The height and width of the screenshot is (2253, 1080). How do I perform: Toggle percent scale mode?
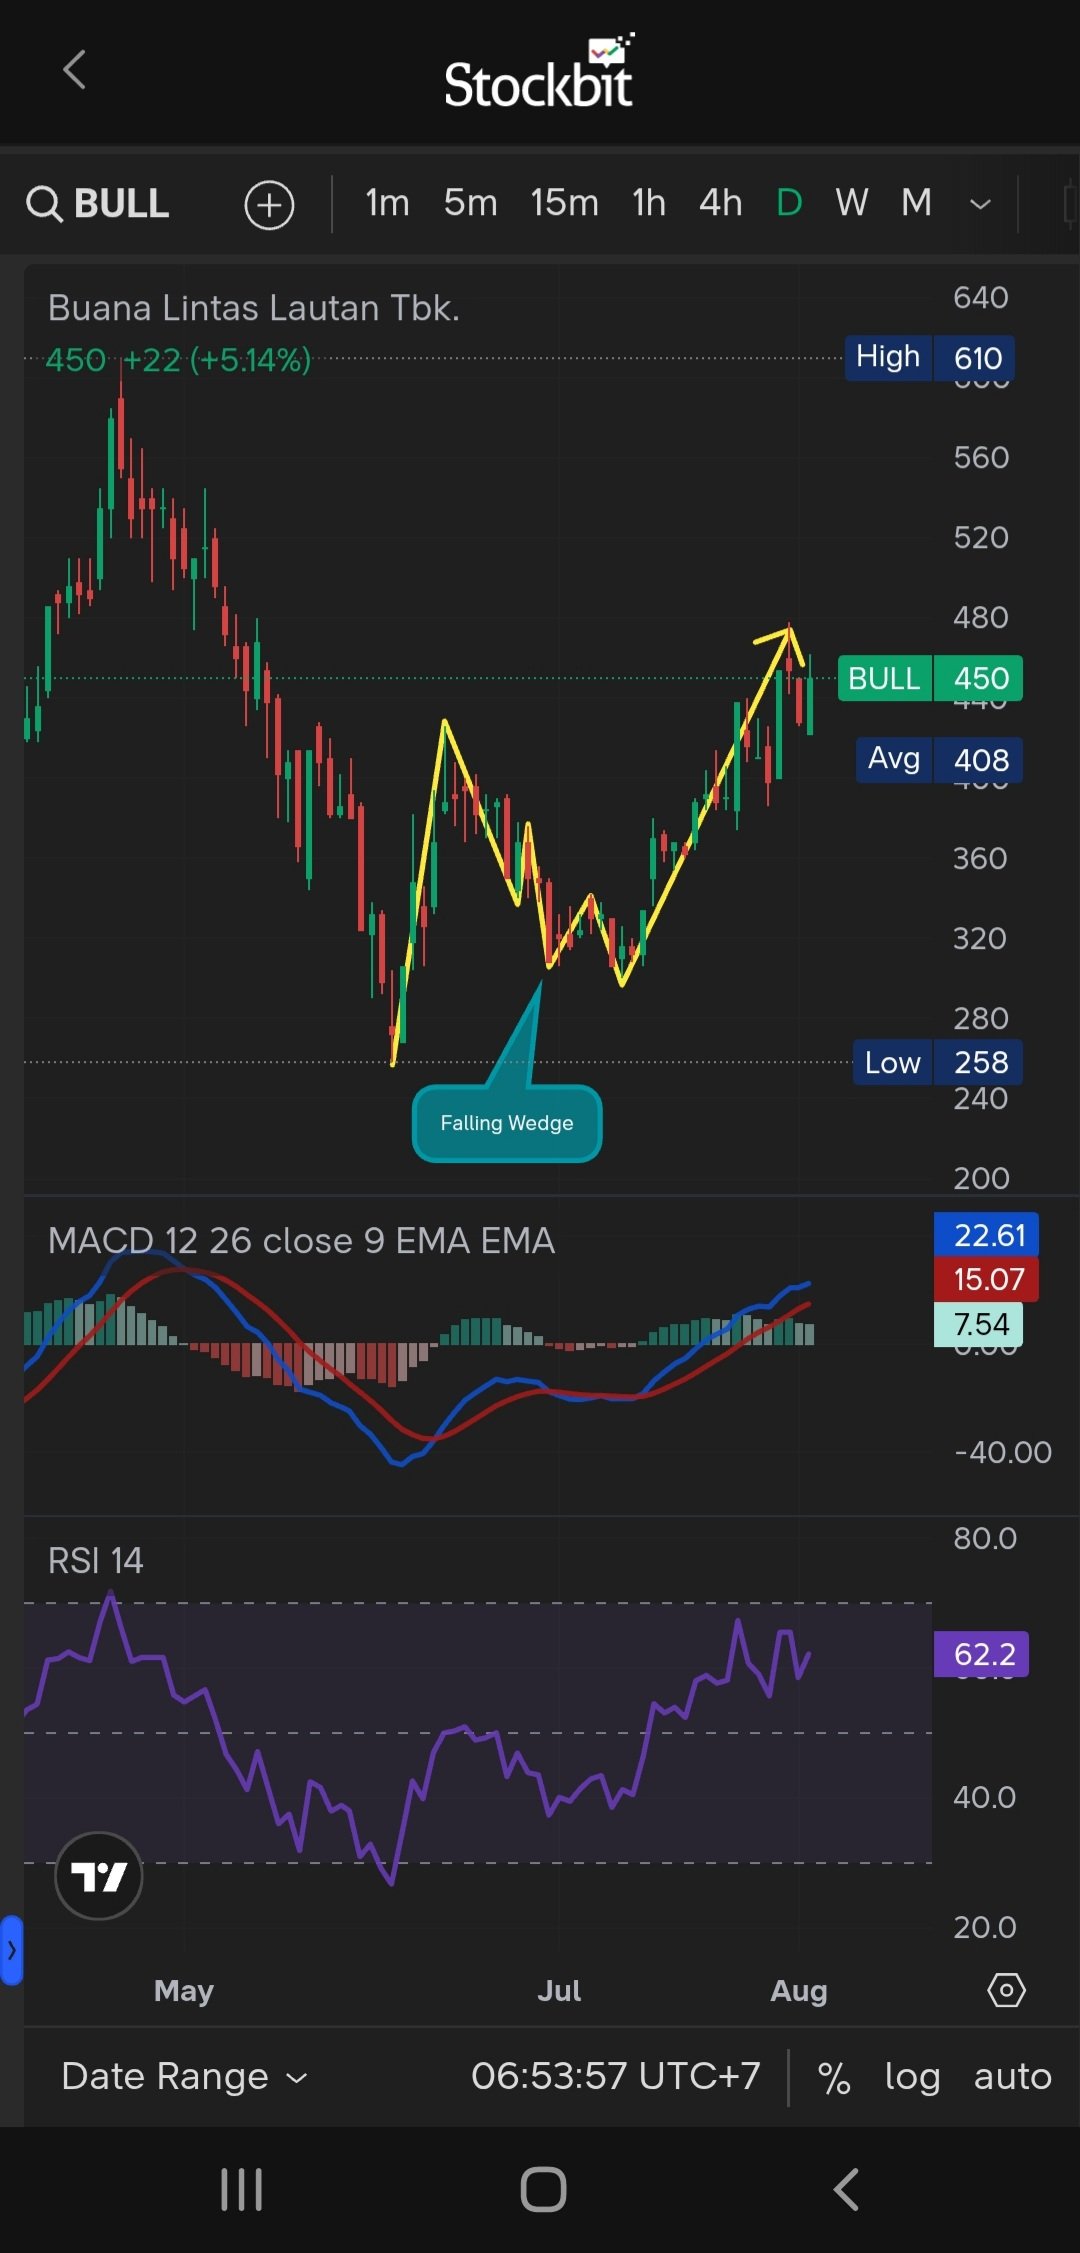tap(834, 2078)
